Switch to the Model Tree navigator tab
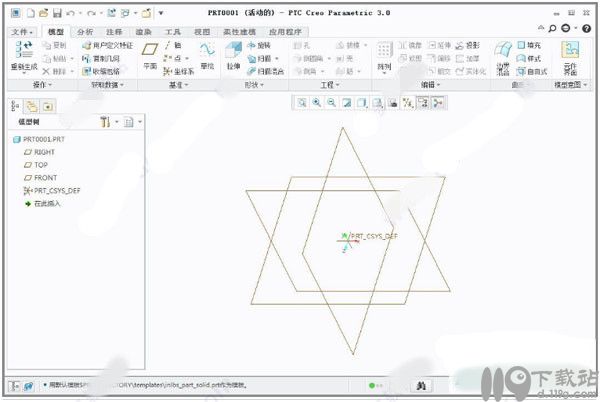 coord(16,106)
